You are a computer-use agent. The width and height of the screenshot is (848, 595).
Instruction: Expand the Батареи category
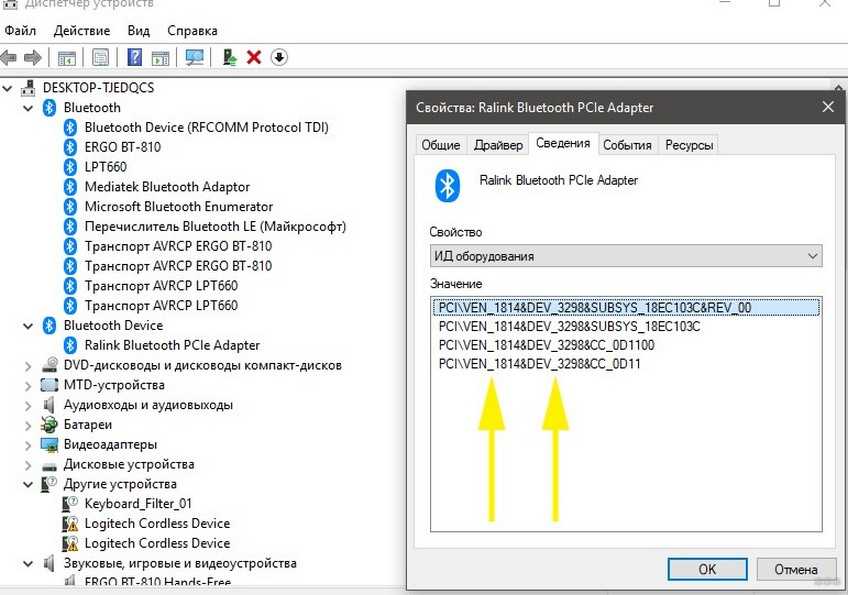tap(28, 426)
